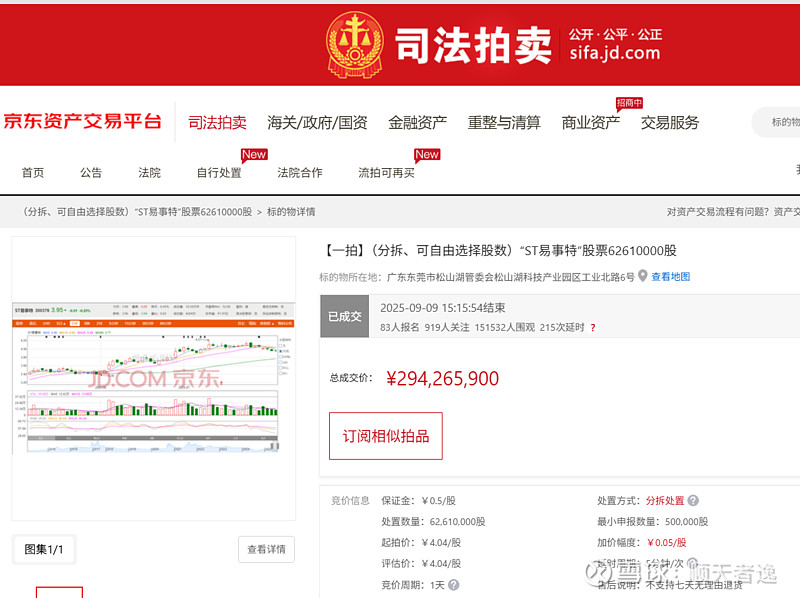This screenshot has height=598, width=800.
Task: Open the 海关/政府/国资 tab
Action: pos(317,123)
